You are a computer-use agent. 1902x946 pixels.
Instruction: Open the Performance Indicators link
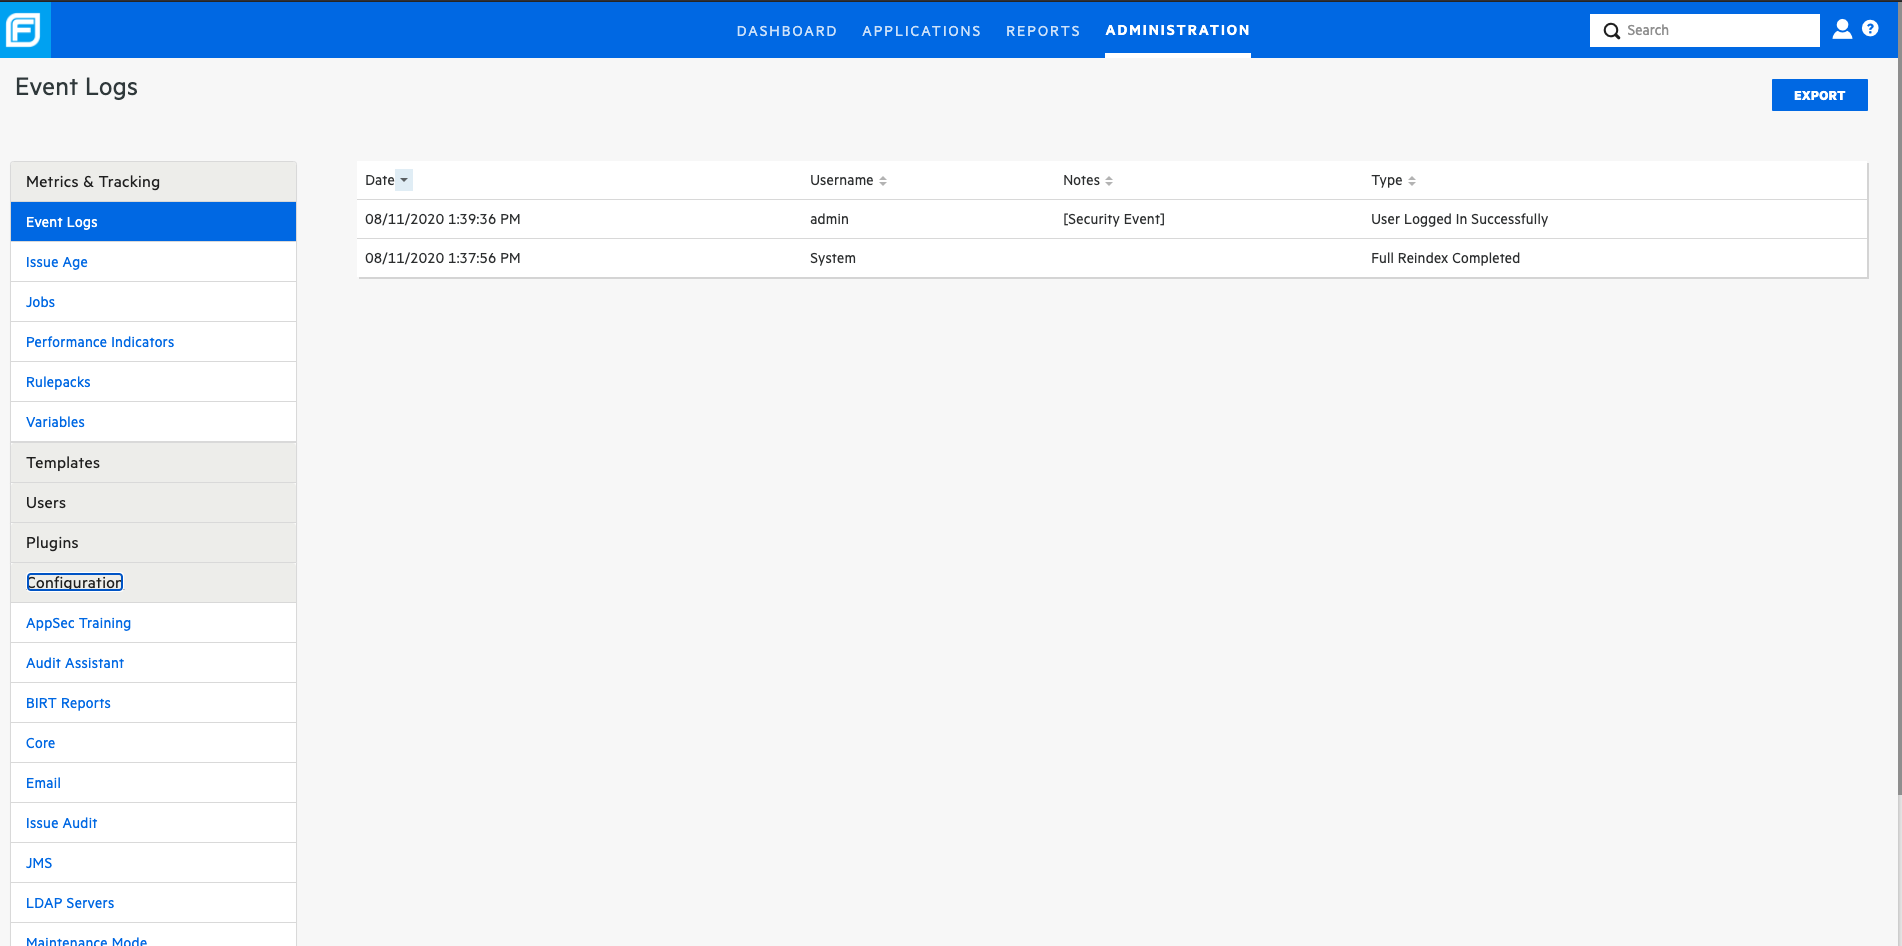[x=100, y=341]
